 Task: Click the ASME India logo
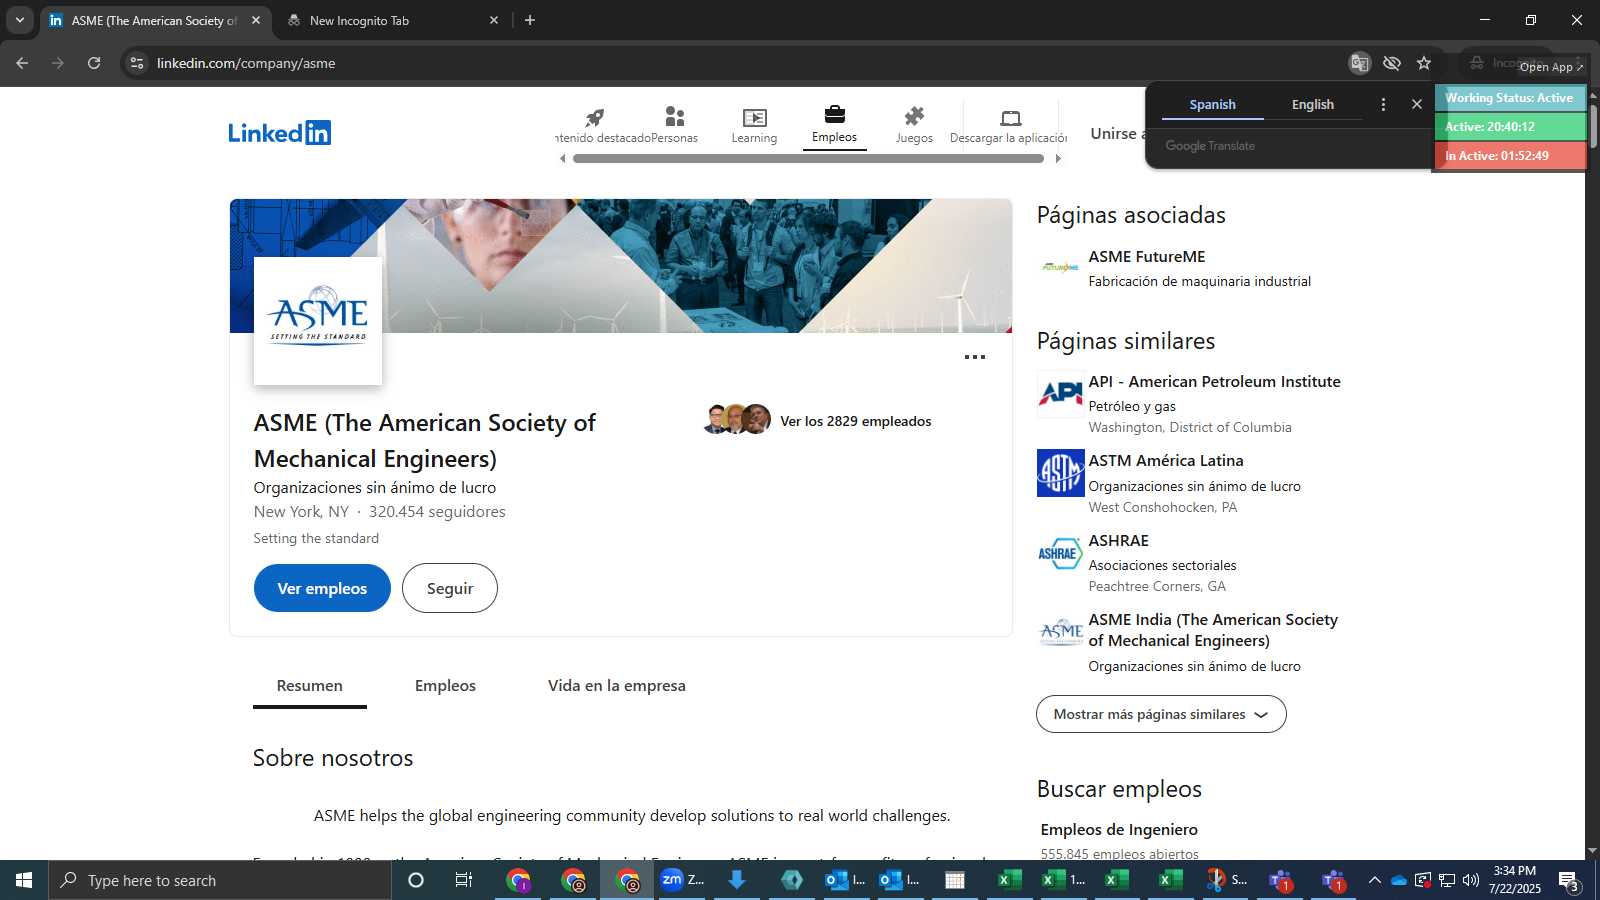pos(1060,632)
